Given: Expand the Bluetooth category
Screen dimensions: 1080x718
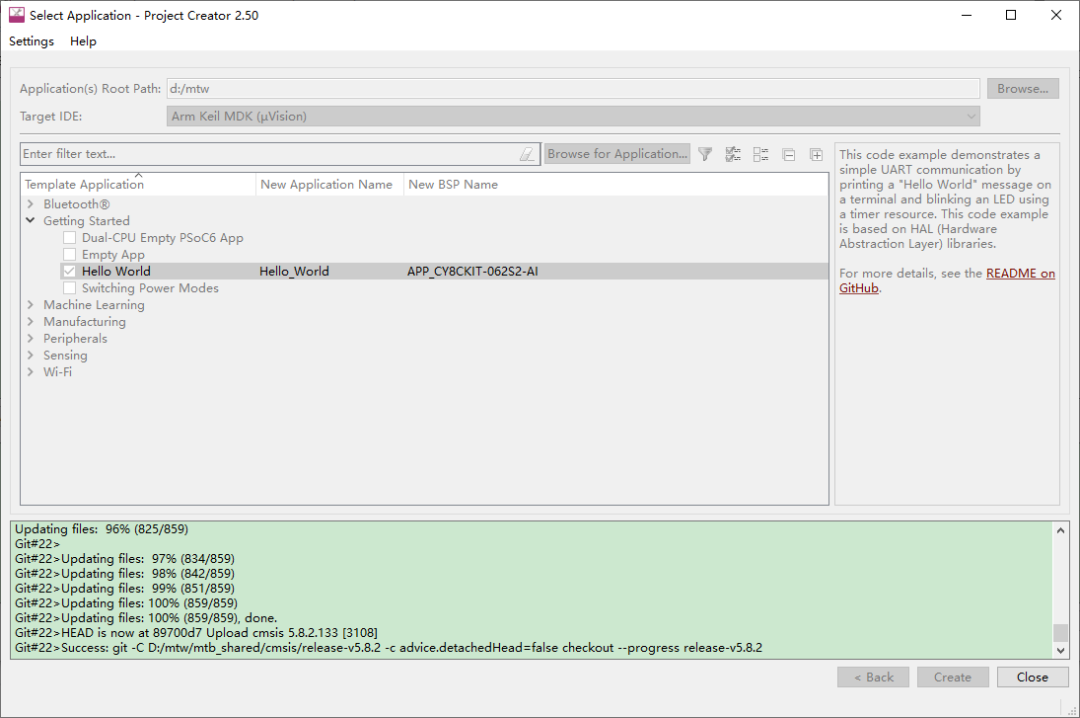Looking at the screenshot, I should pyautogui.click(x=30, y=204).
